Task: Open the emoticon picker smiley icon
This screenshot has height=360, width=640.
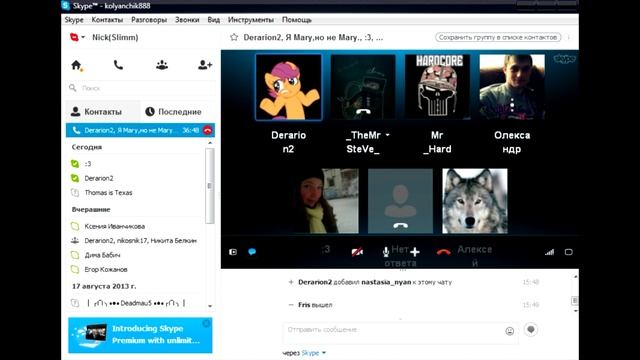Action: tap(509, 331)
